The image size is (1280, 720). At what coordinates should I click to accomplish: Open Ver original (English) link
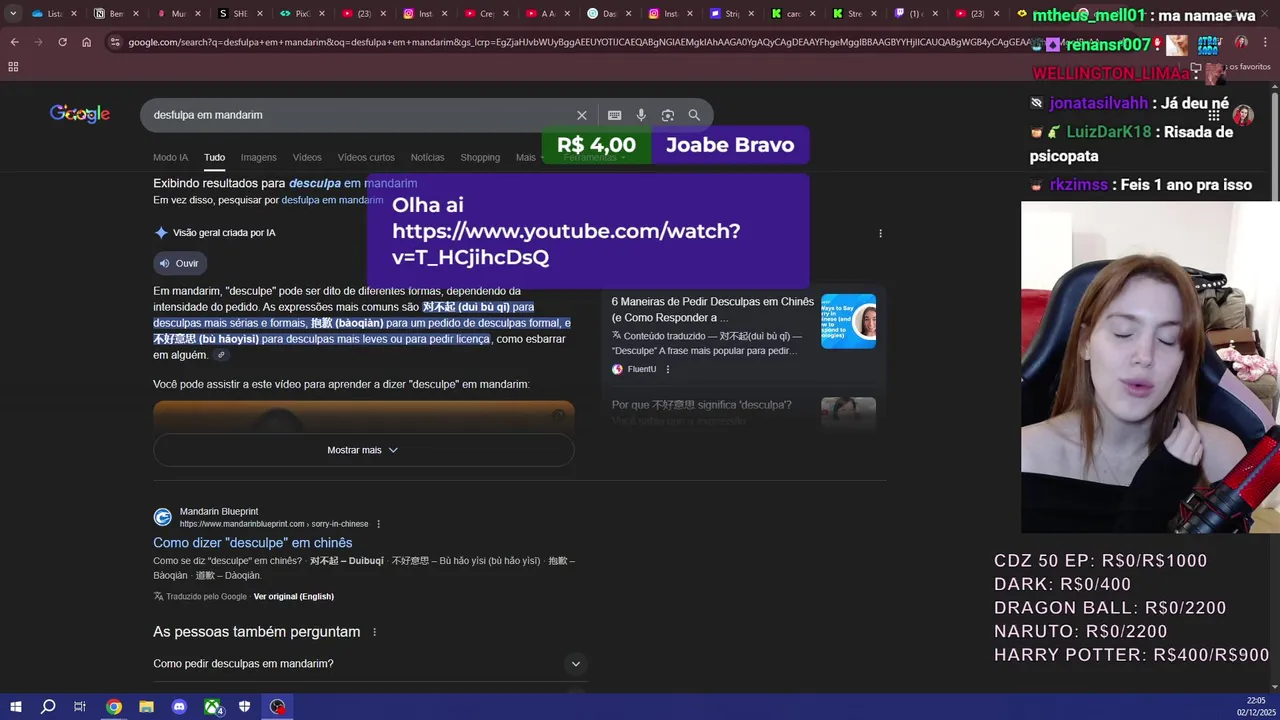point(293,597)
